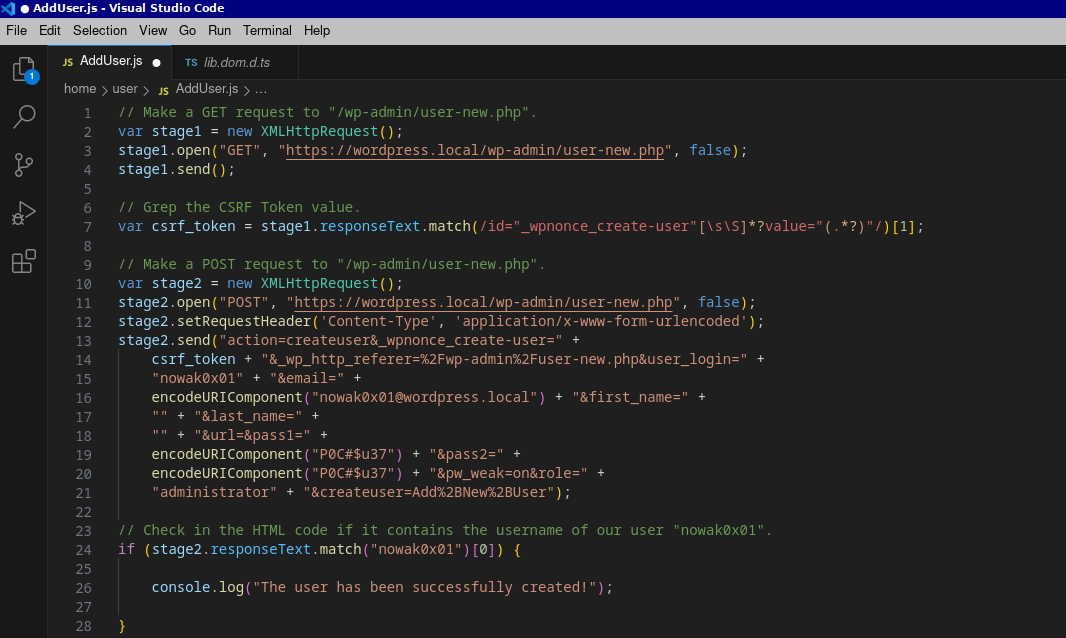Click the csrf_token variable on line 7
The image size is (1066, 638).
pos(193,226)
